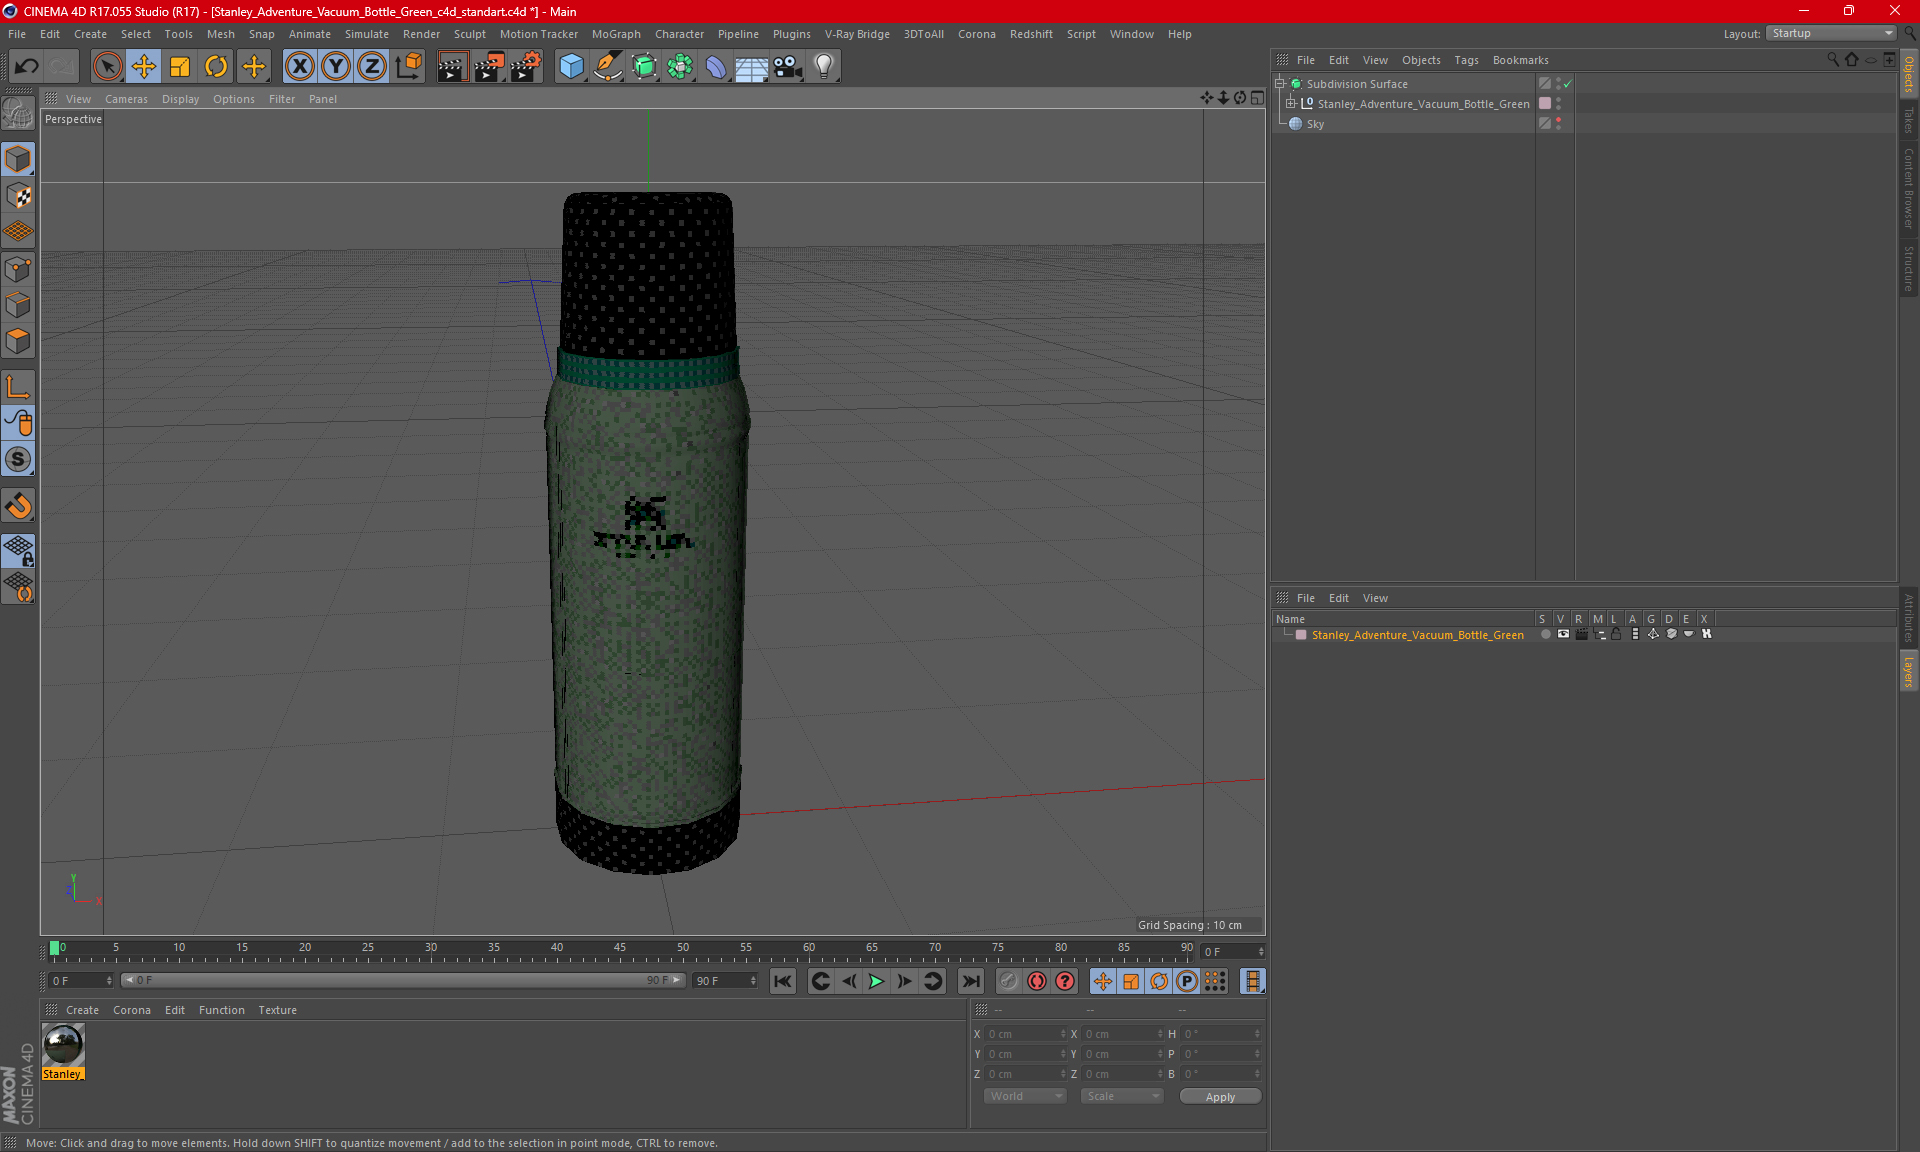1920x1152 pixels.
Task: Toggle Z axis lock
Action: tap(372, 67)
